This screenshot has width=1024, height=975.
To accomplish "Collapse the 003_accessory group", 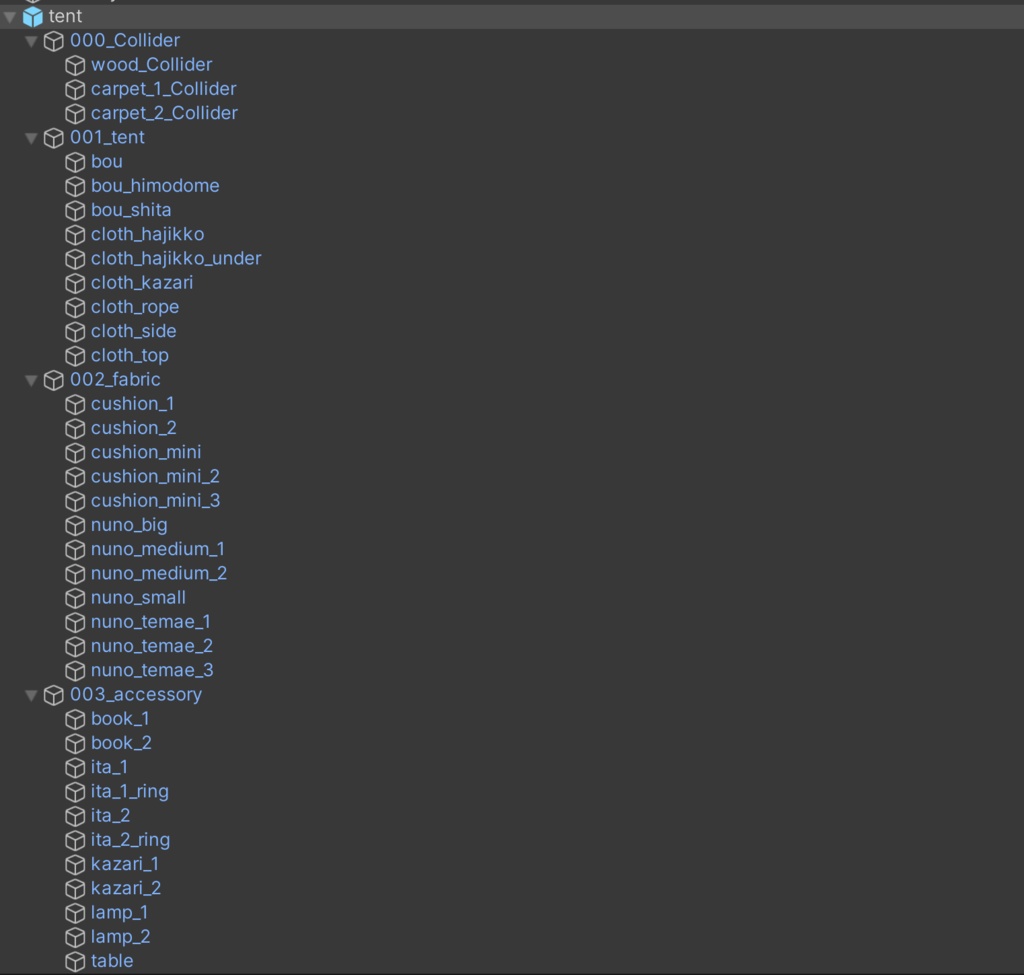I will tap(31, 695).
